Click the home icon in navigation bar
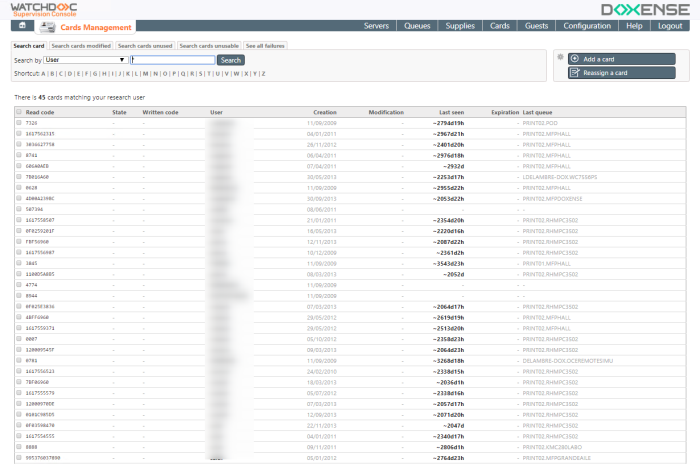 point(22,26)
